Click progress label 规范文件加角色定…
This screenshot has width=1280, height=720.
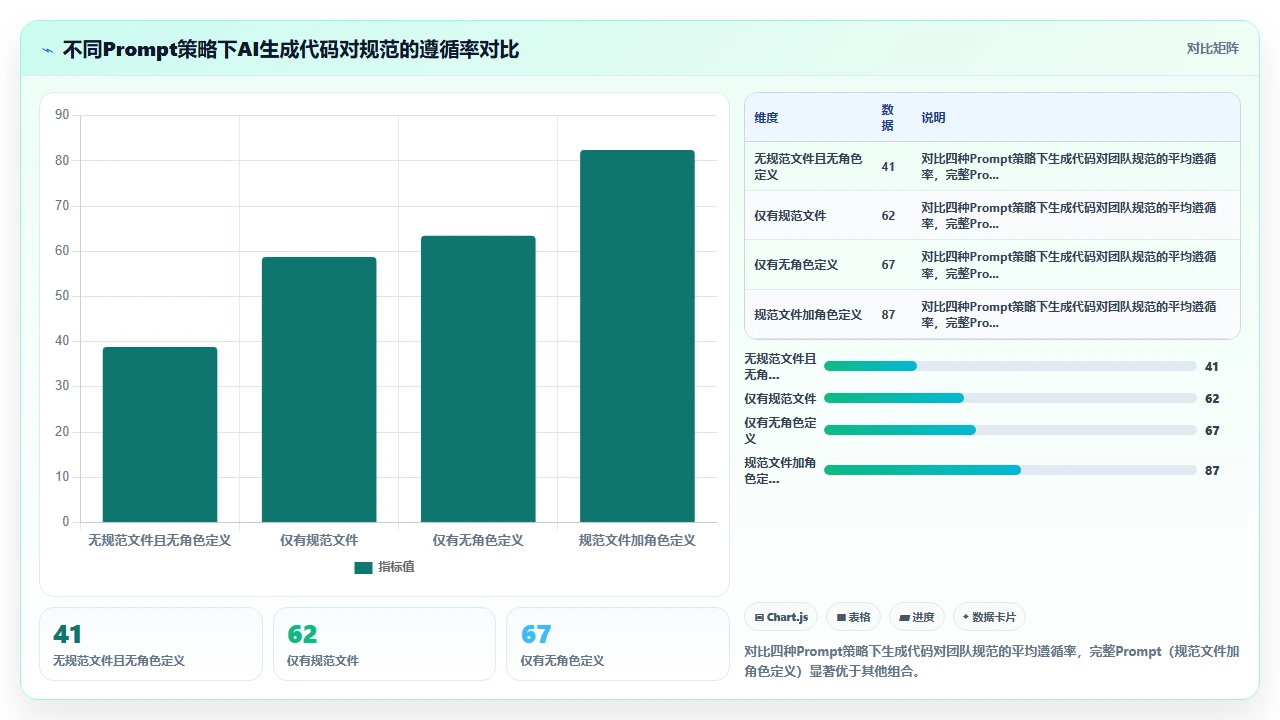click(x=780, y=471)
